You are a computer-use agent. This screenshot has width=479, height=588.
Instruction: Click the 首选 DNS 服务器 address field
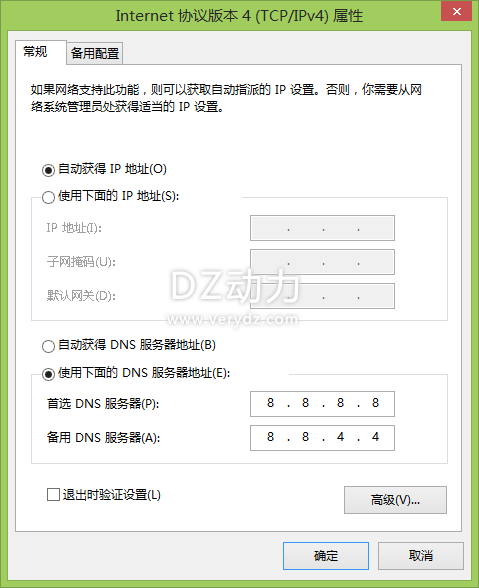point(322,404)
